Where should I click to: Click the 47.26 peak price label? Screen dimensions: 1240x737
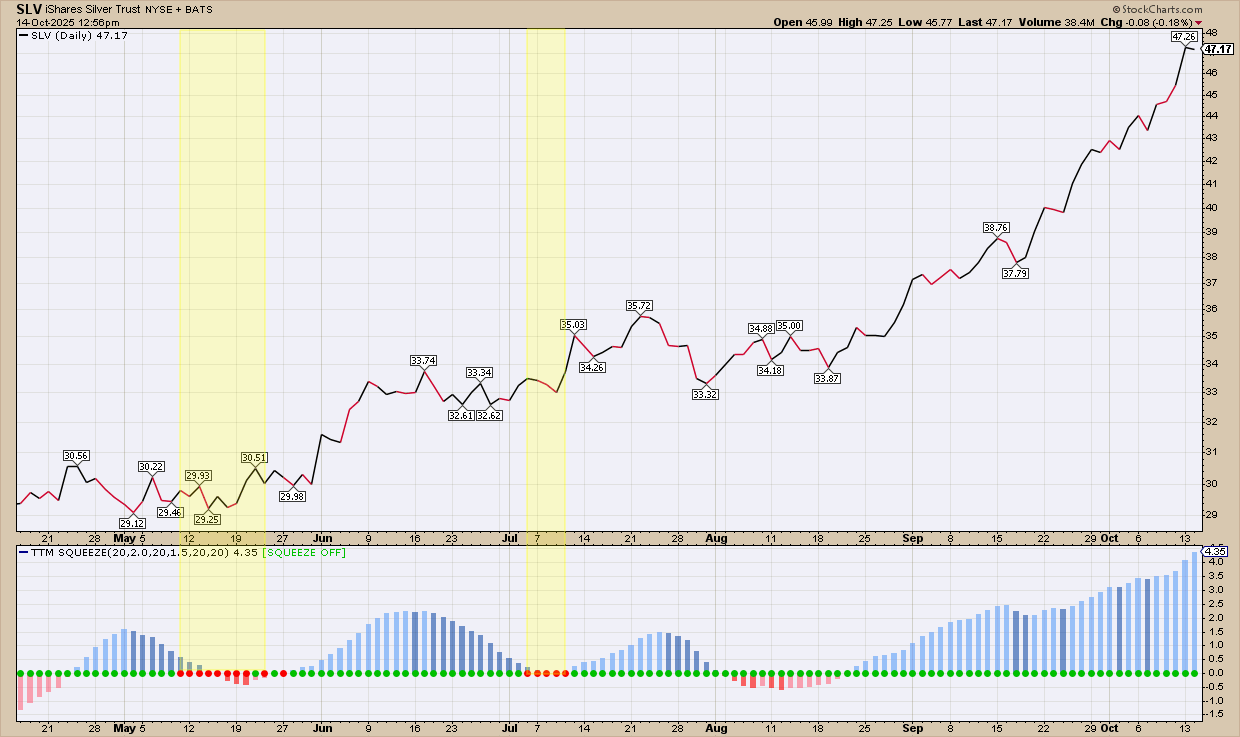click(1184, 37)
